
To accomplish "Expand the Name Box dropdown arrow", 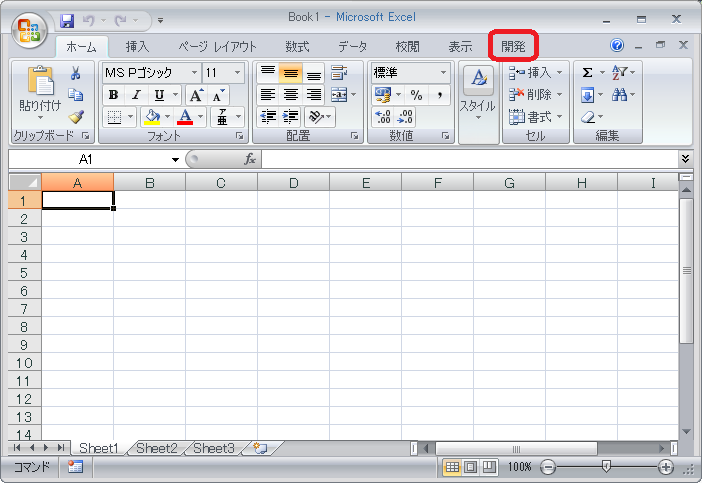I will click(176, 159).
